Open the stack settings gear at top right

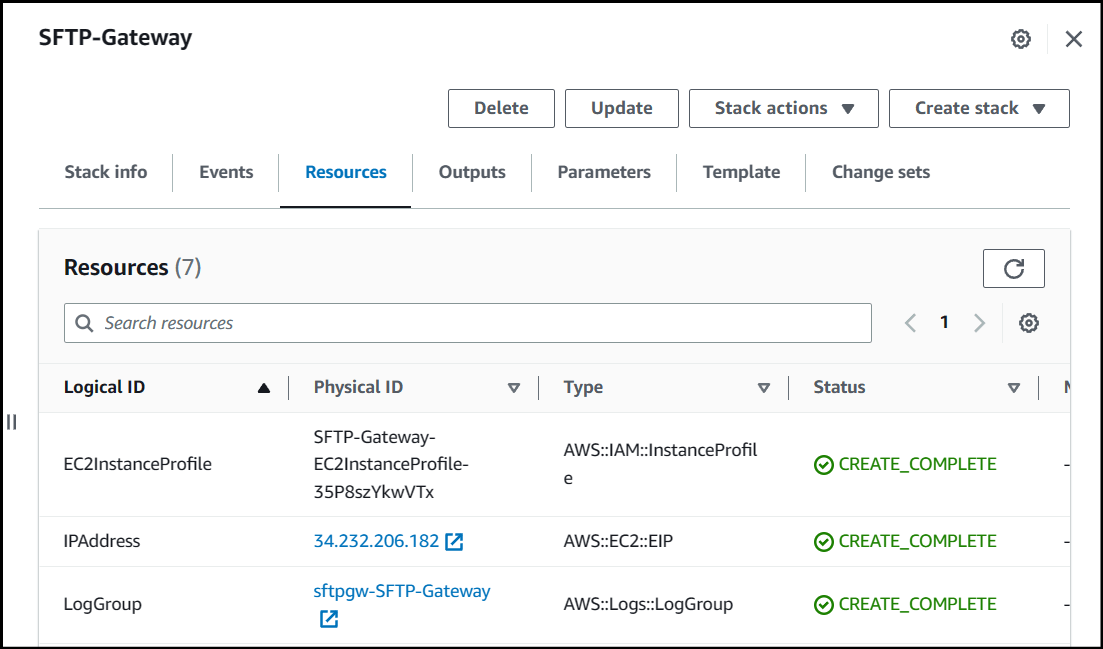[x=1020, y=38]
